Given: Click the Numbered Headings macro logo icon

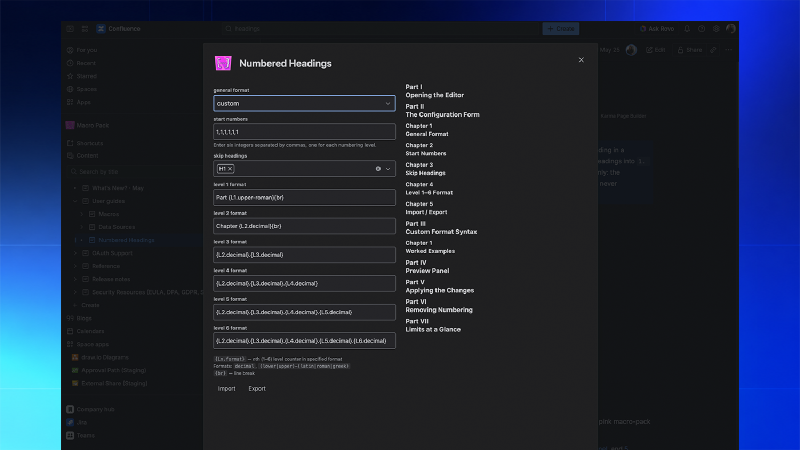Looking at the screenshot, I should click(223, 63).
